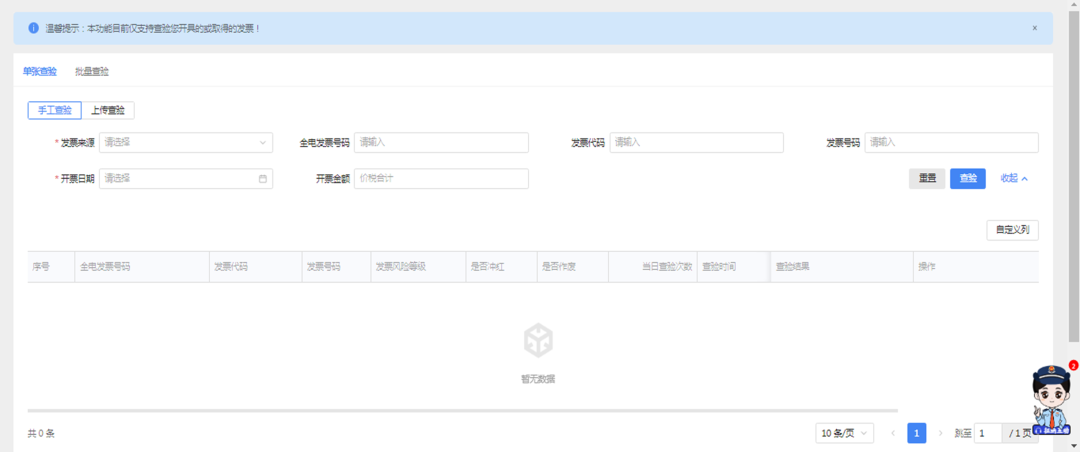Click the calendar icon in 开票日期 field

tap(262, 178)
